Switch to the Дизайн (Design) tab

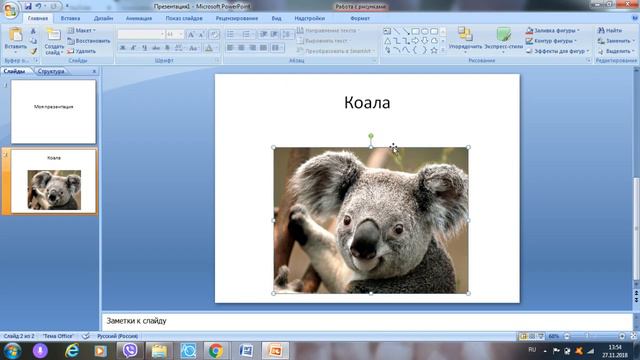[x=103, y=18]
